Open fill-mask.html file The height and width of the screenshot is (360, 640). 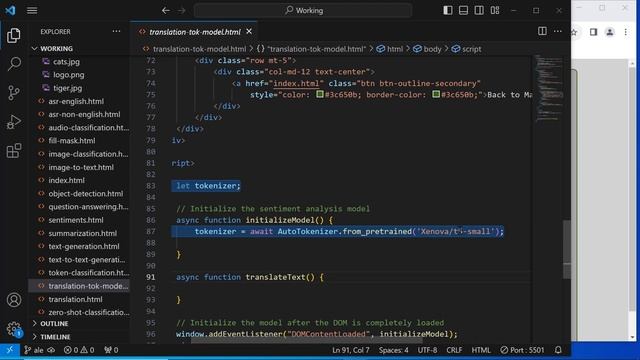(72, 140)
